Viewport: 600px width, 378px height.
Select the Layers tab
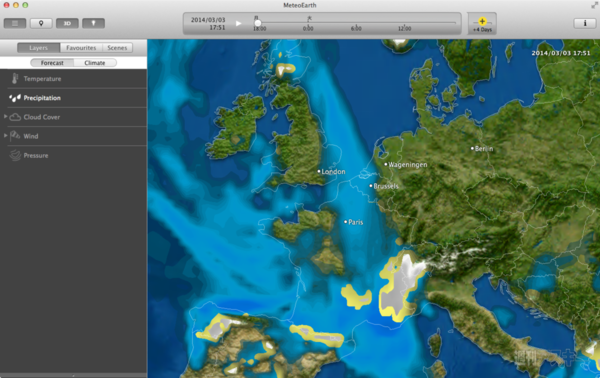pyautogui.click(x=39, y=48)
